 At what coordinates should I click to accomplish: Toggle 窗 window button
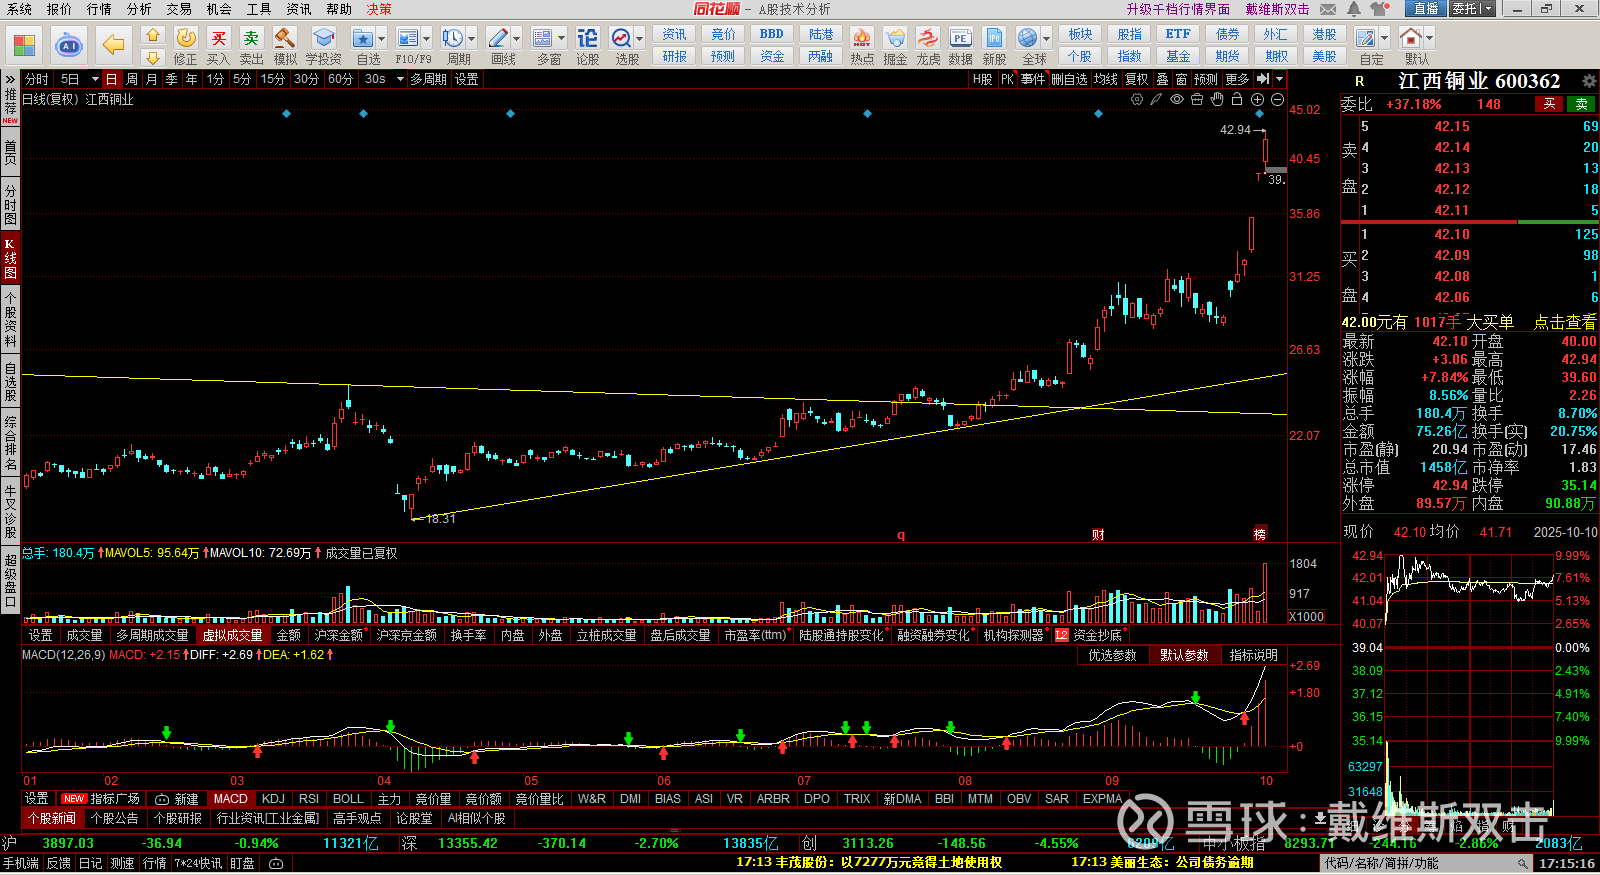(1181, 79)
